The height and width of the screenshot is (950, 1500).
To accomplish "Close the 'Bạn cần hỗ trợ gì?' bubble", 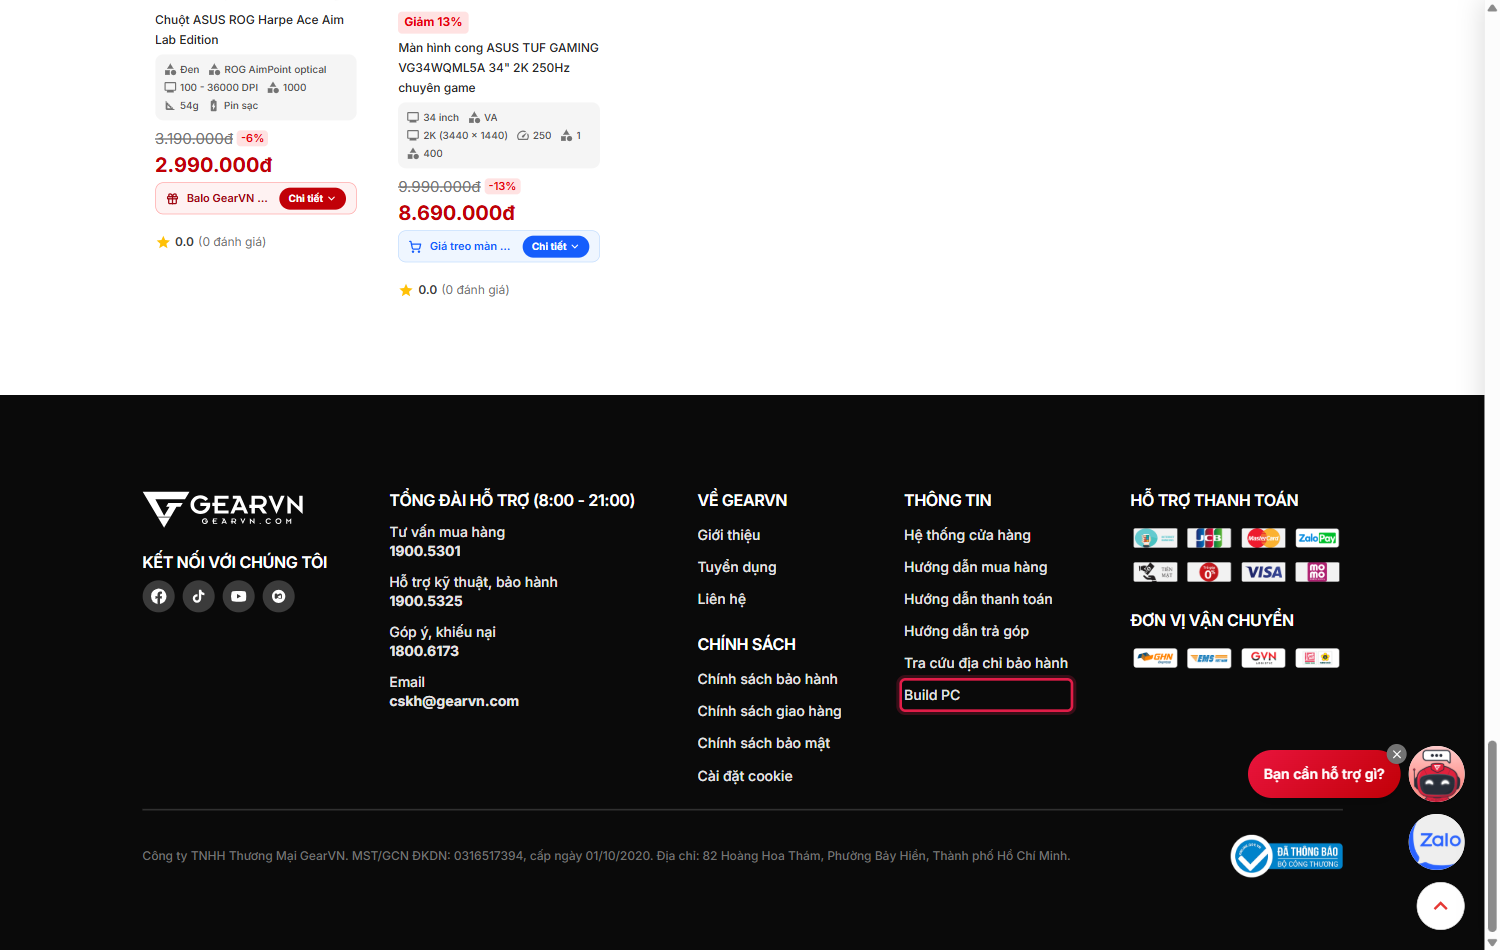I will (1397, 754).
